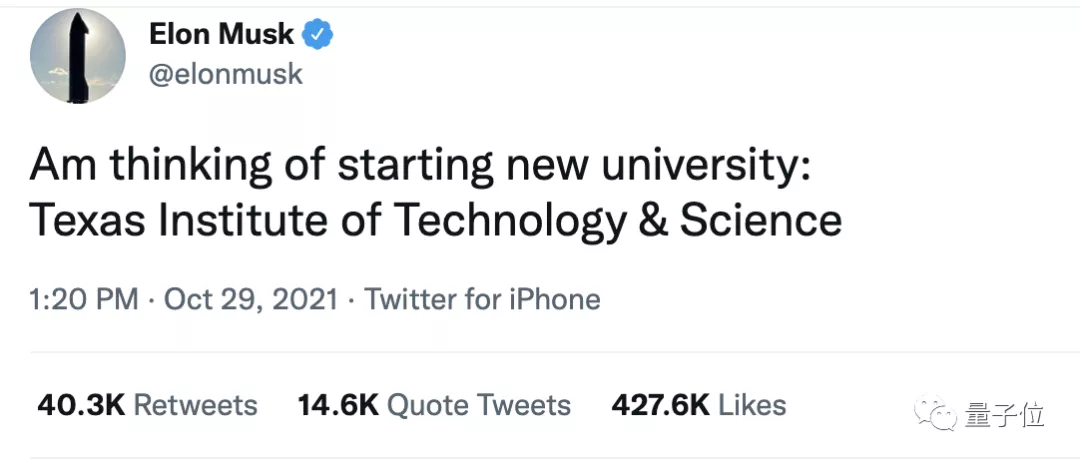1080x463 pixels.
Task: Open the "Twitter for iPhone" source link
Action: [482, 299]
